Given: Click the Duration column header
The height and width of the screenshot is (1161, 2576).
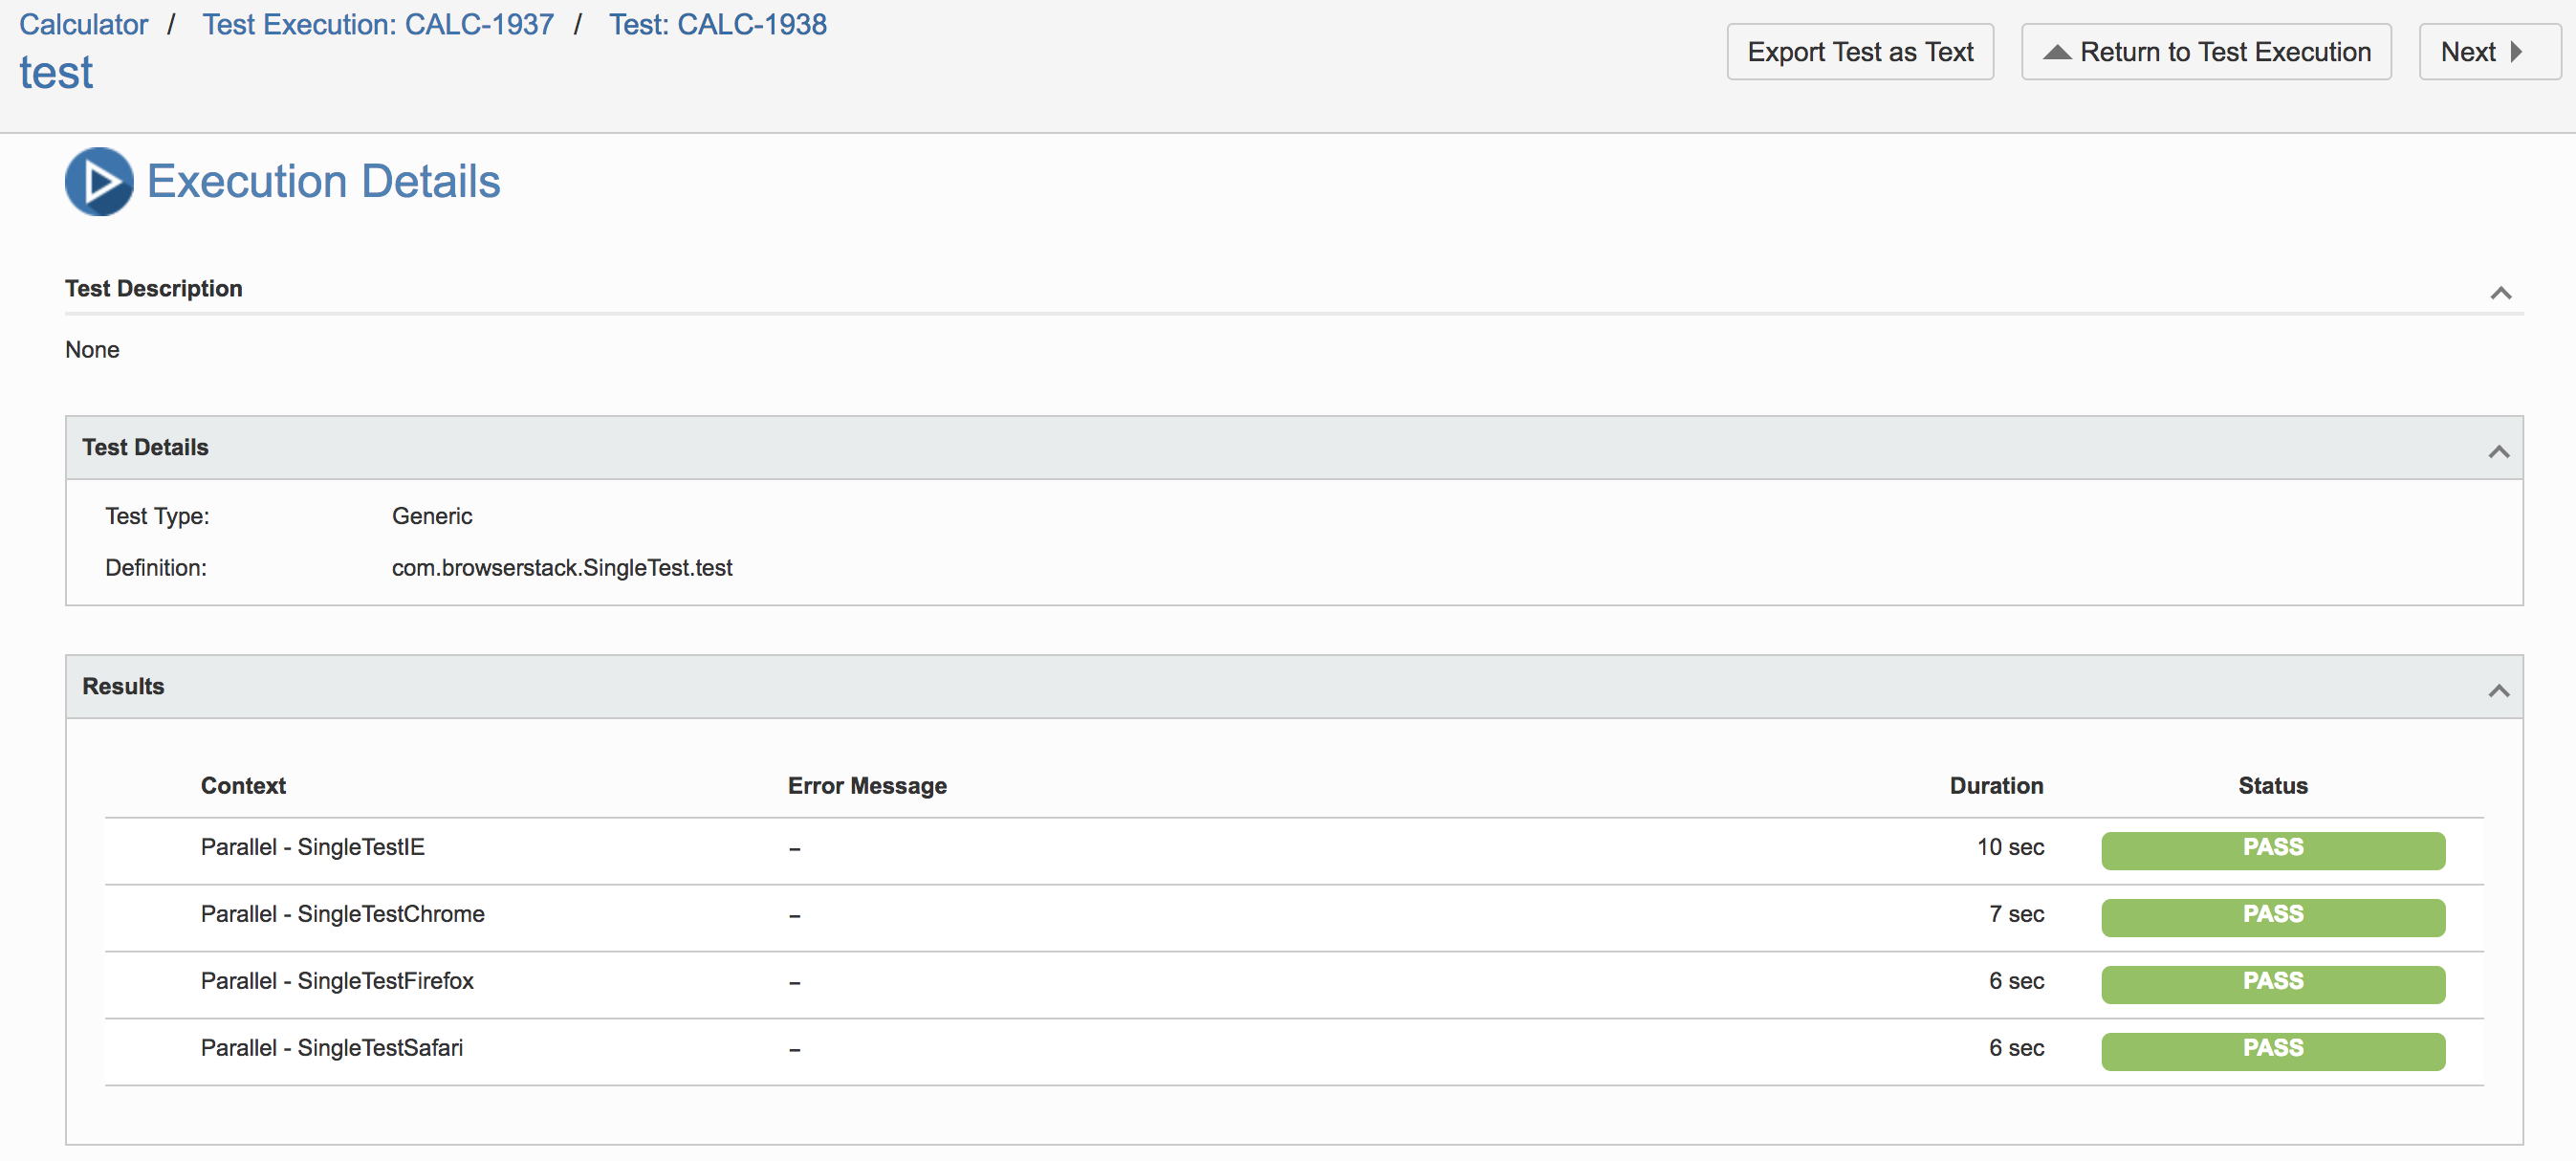Looking at the screenshot, I should 1996,786.
